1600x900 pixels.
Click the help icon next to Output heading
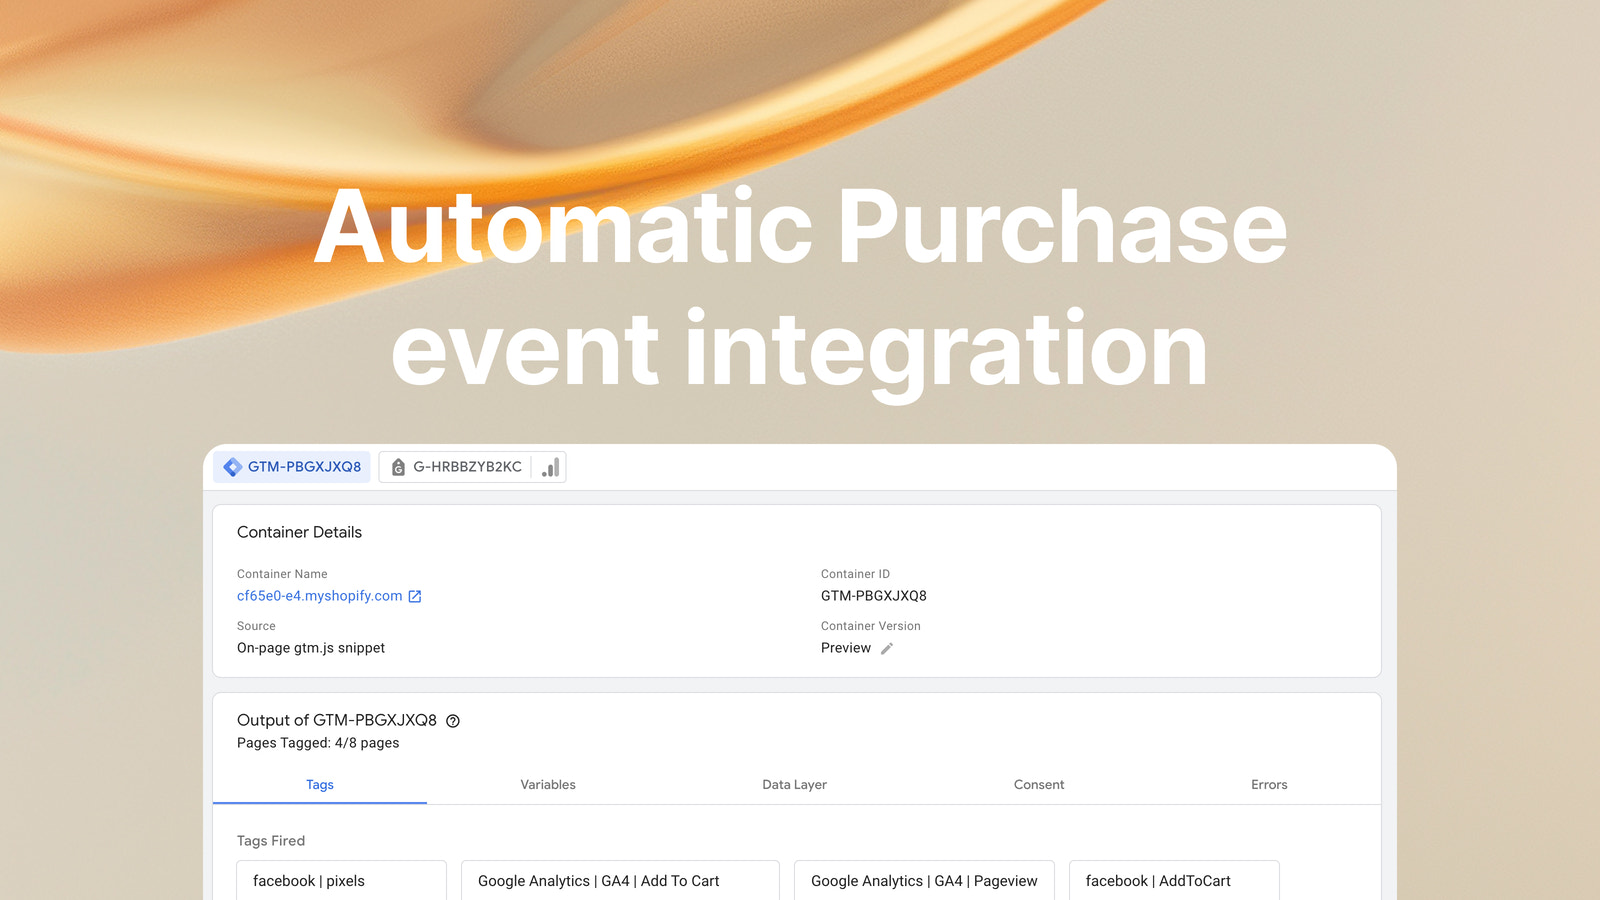click(453, 721)
